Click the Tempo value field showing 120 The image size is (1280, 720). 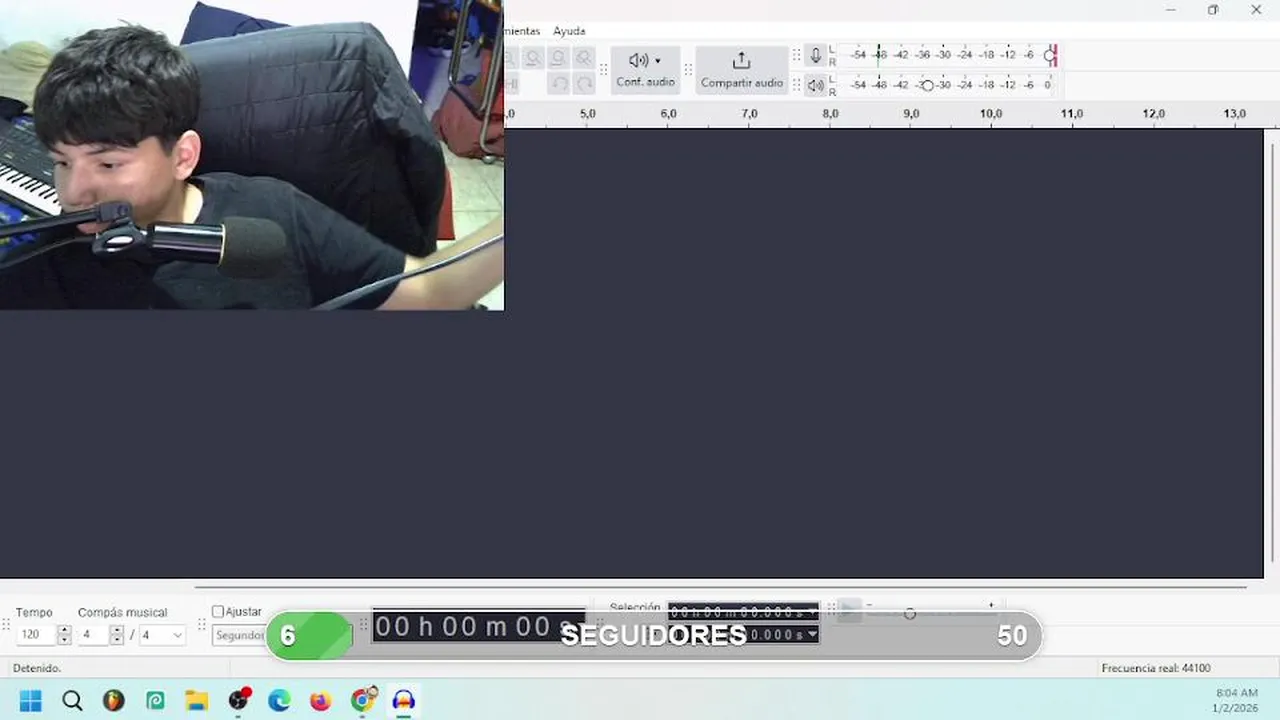36,635
